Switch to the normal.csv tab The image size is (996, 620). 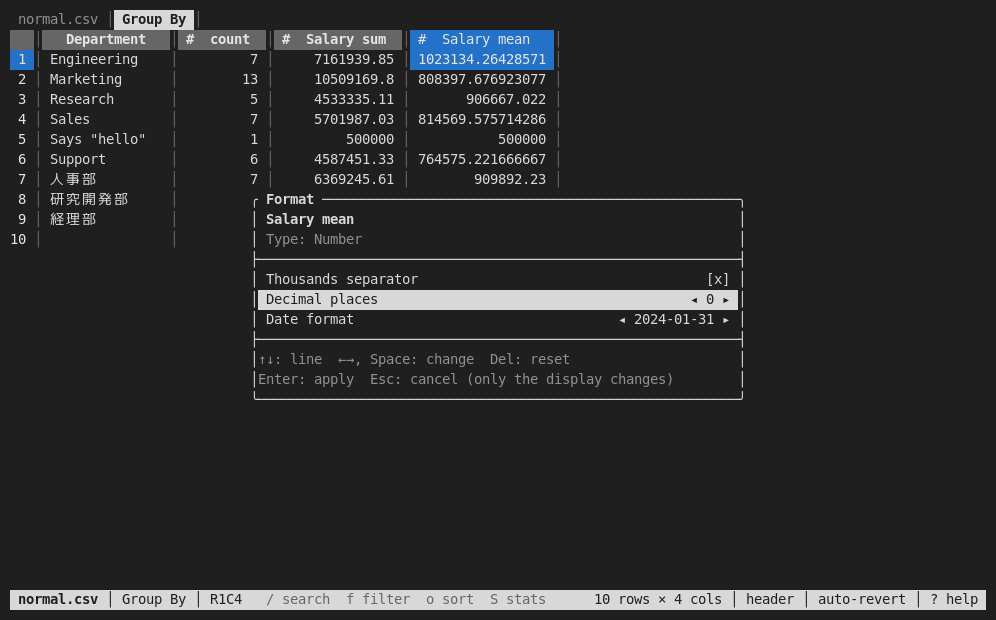pos(58,19)
